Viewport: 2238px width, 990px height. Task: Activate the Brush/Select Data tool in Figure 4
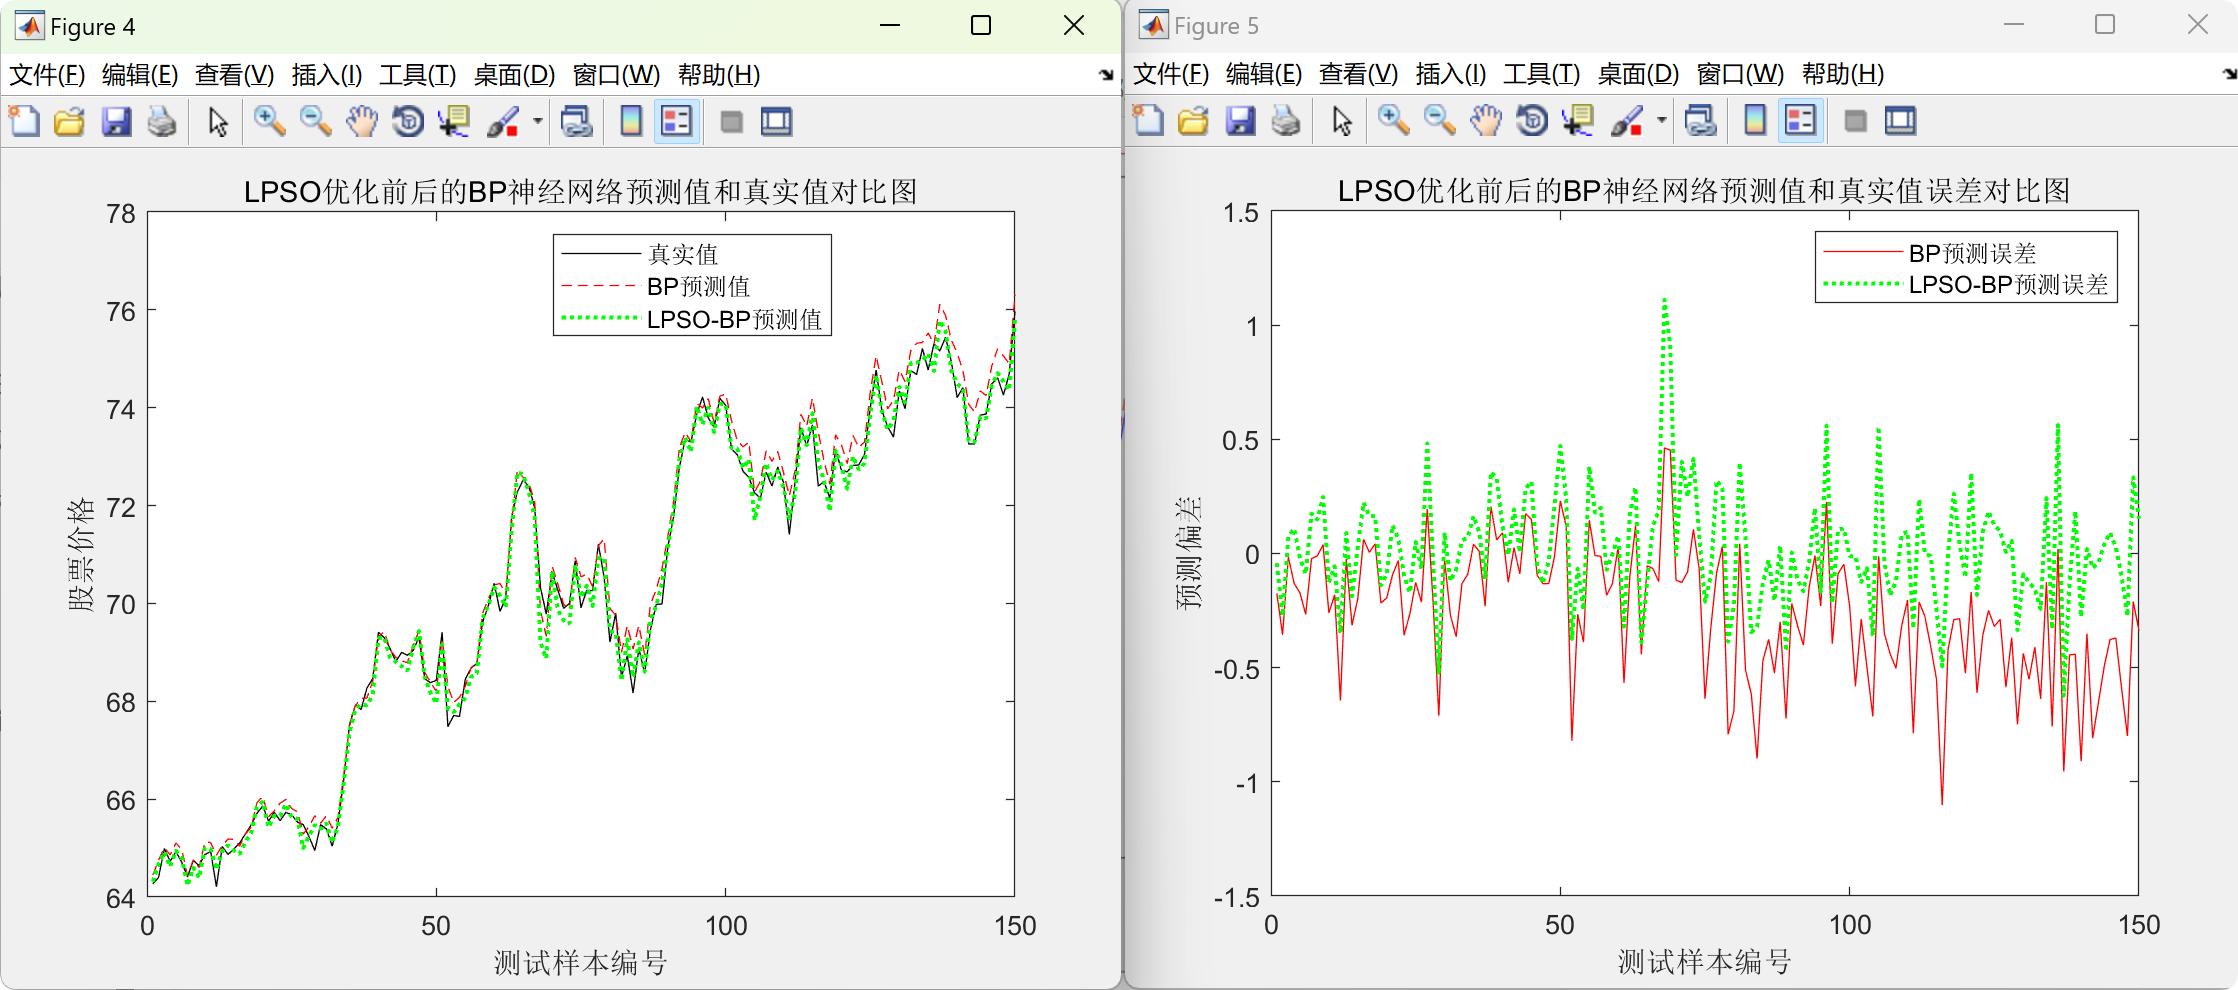click(x=502, y=121)
